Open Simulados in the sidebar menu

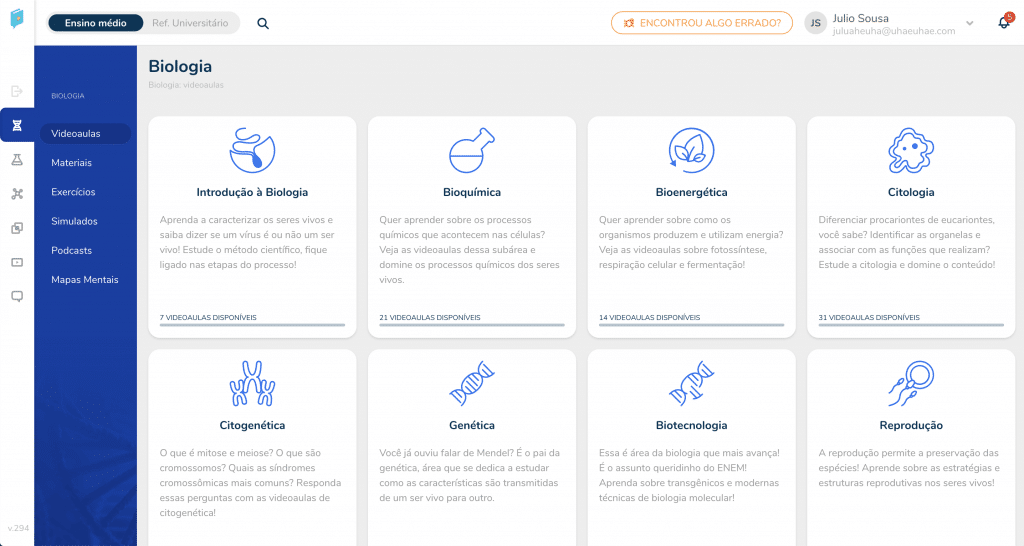click(x=74, y=221)
